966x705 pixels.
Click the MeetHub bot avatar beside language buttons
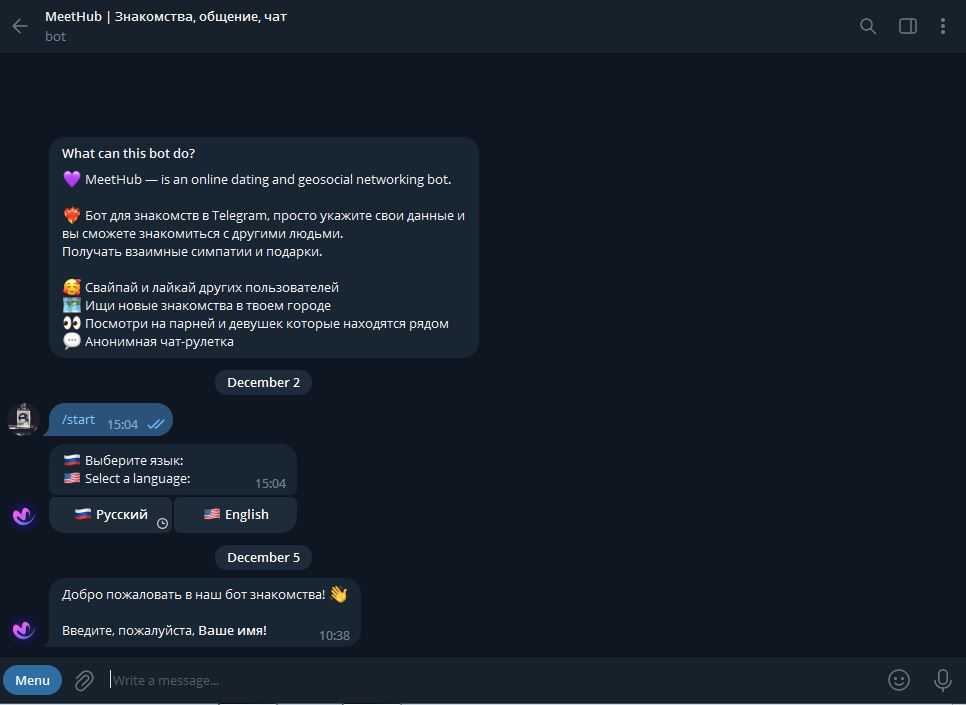tap(23, 515)
